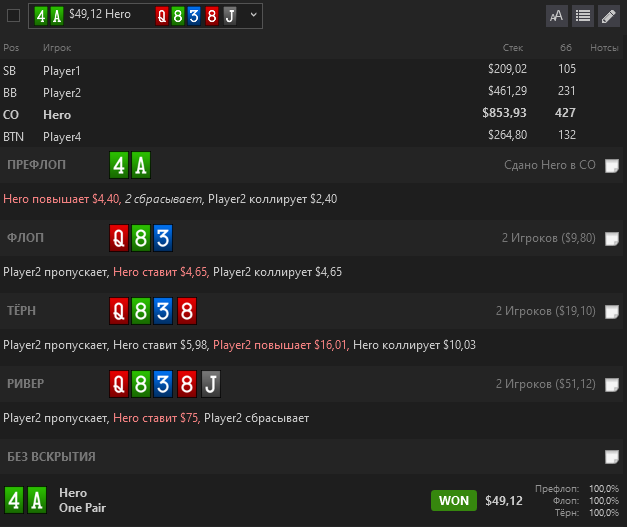Image resolution: width=627 pixels, height=527 pixels.
Task: Click the ПРЕФЛОП street label
Action: coord(36,165)
